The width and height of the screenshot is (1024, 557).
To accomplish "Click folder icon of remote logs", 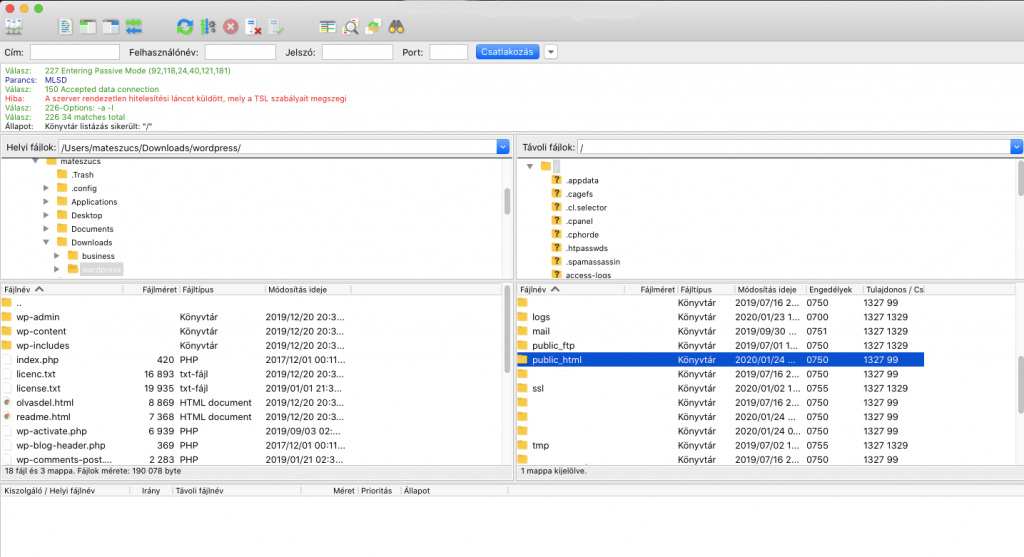I will click(522, 317).
